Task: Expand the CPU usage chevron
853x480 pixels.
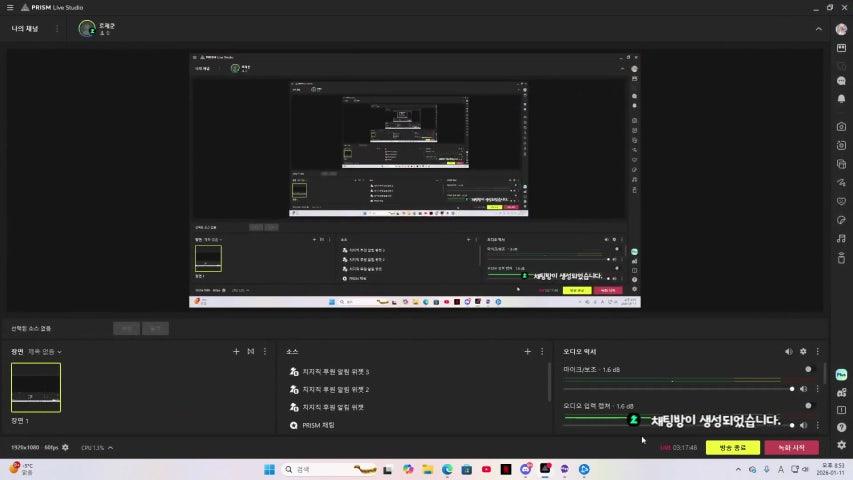Action: [110, 447]
